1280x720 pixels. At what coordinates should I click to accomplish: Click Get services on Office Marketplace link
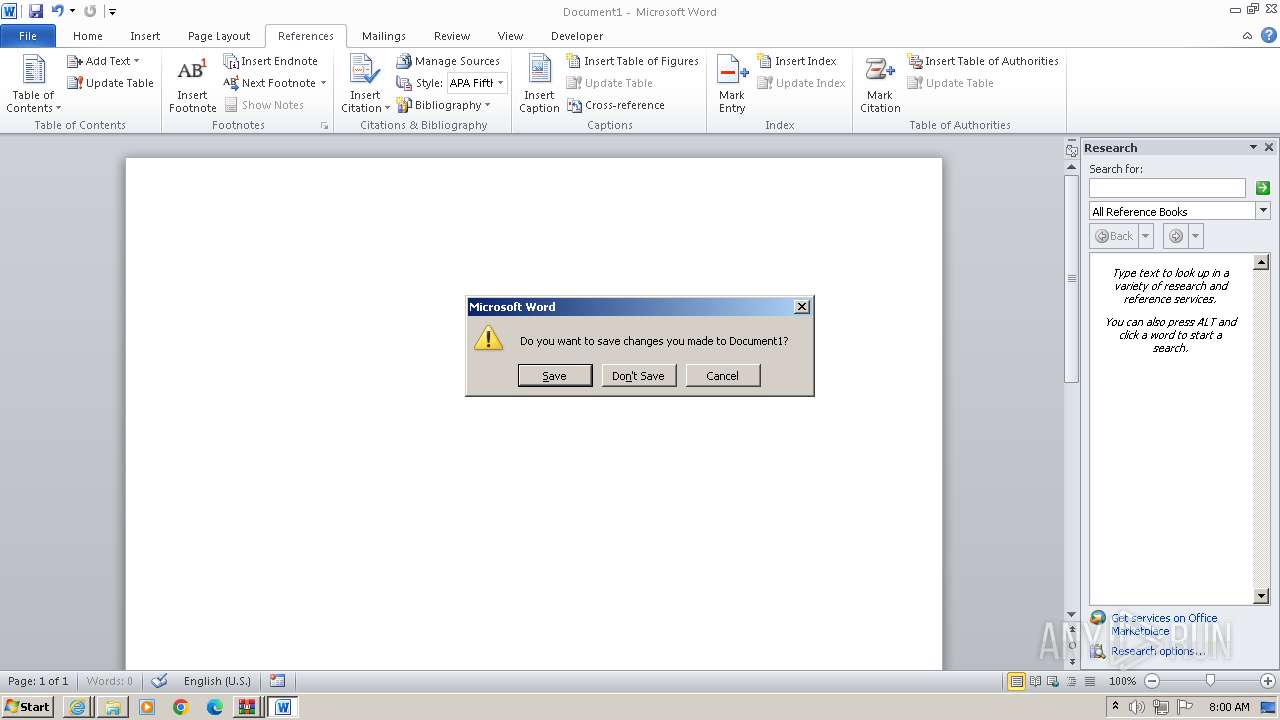tap(1164, 624)
